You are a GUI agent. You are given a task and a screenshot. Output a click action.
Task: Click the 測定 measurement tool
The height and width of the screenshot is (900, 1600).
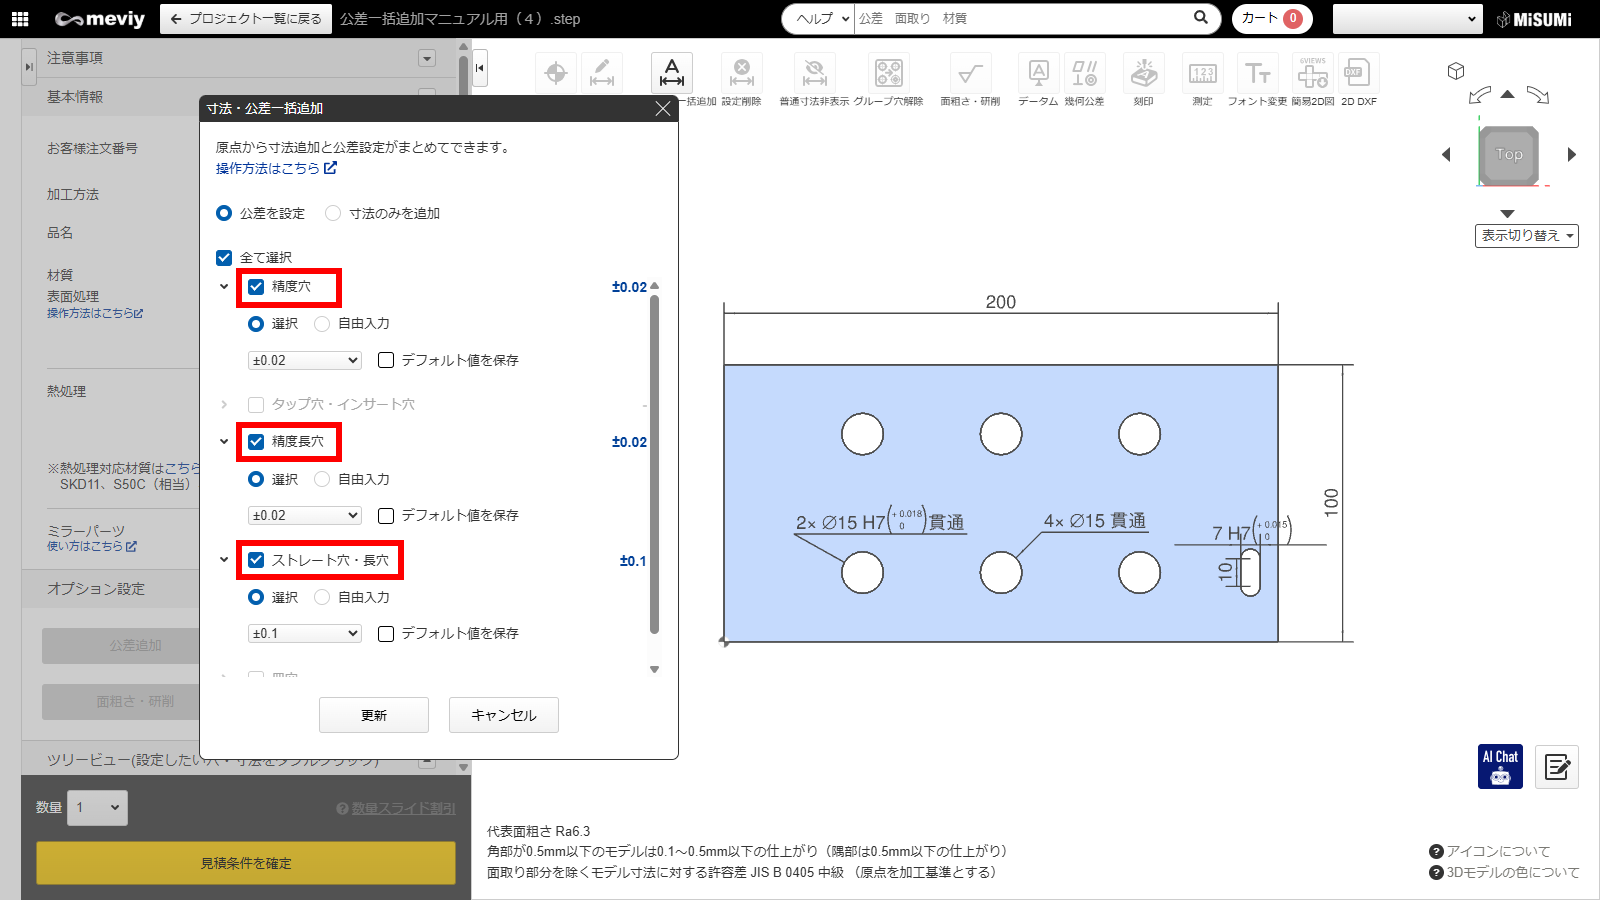pyautogui.click(x=1202, y=73)
